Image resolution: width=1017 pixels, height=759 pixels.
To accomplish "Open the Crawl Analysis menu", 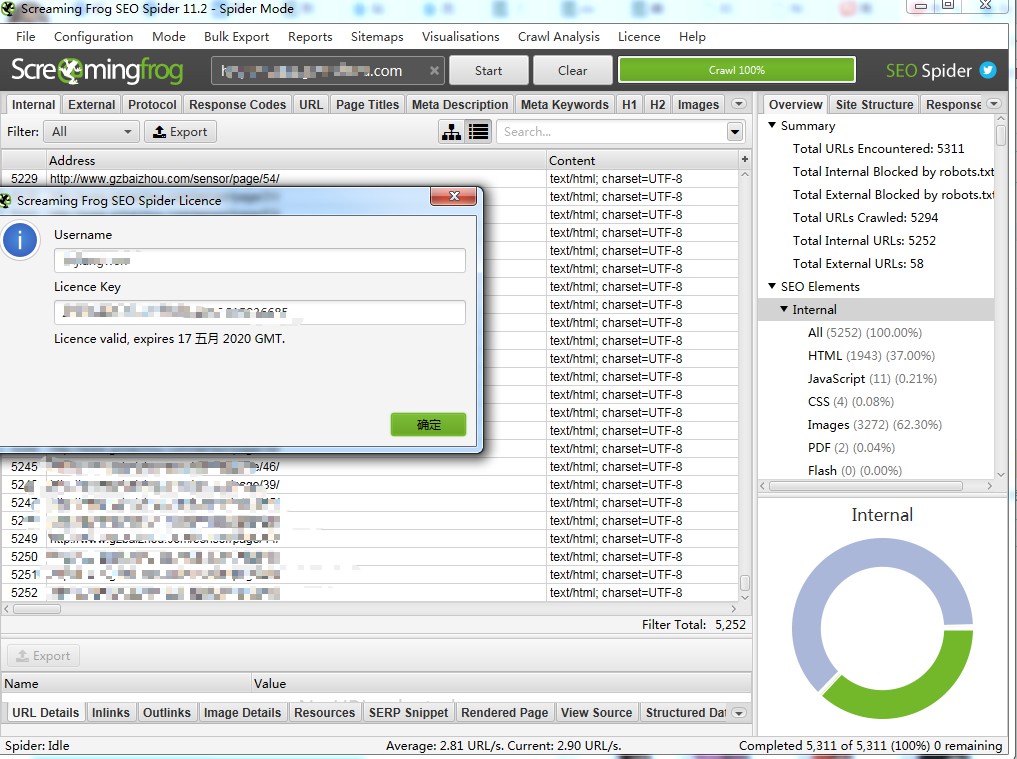I will 558,36.
